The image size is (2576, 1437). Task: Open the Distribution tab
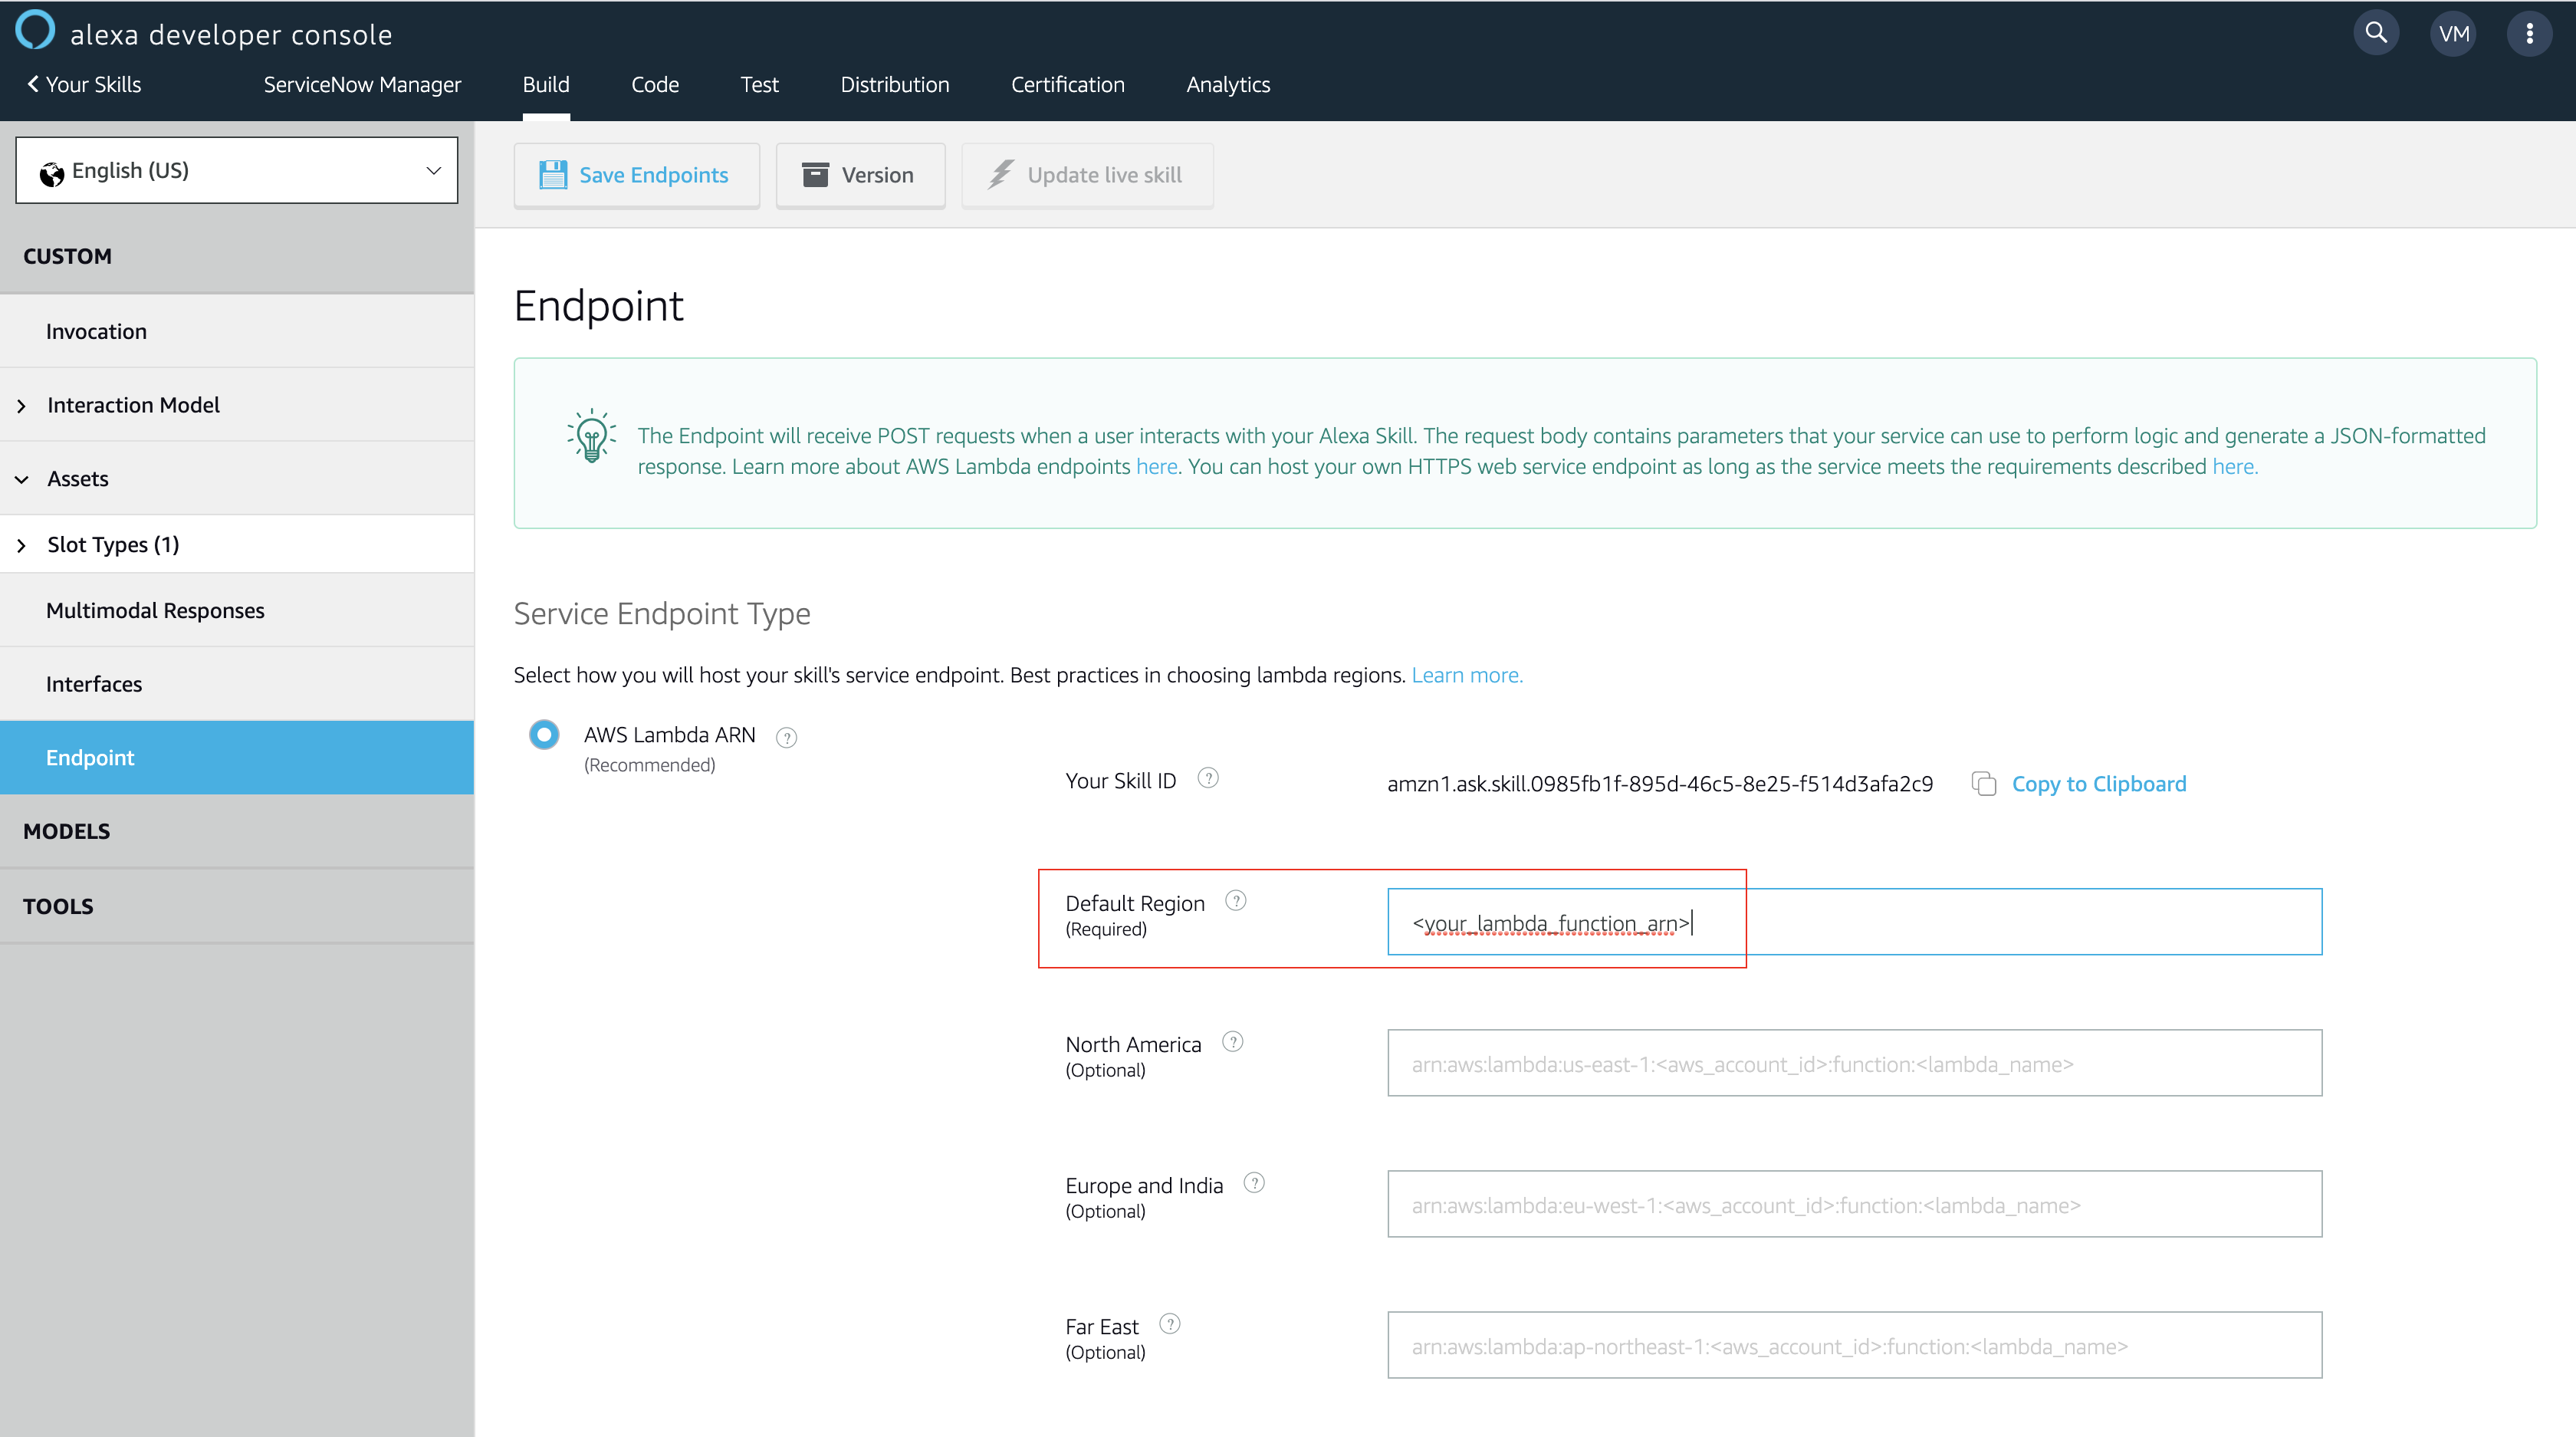(895, 85)
